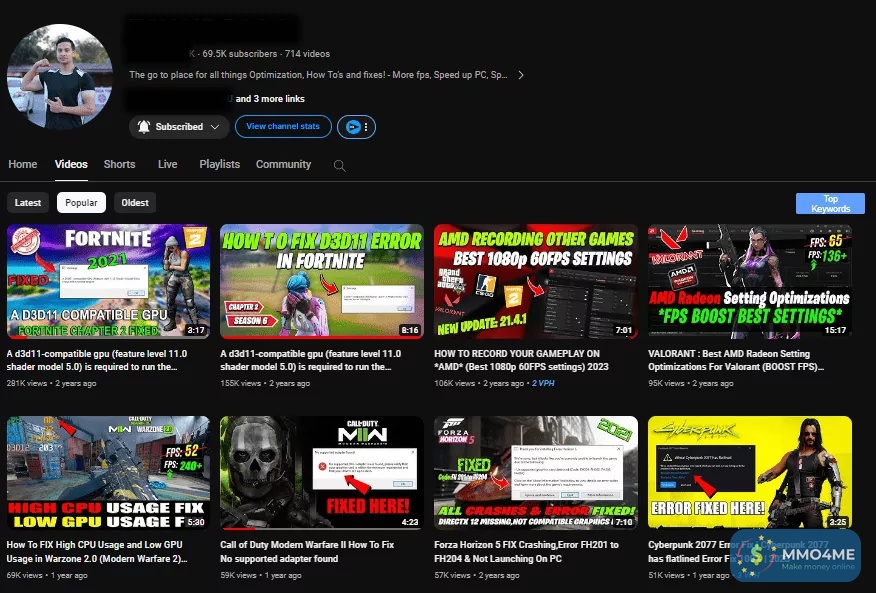Click title 'HOW TO RECORD YOUR GAMEPLAY ON AMD'
876x593 pixels.
tap(521, 360)
